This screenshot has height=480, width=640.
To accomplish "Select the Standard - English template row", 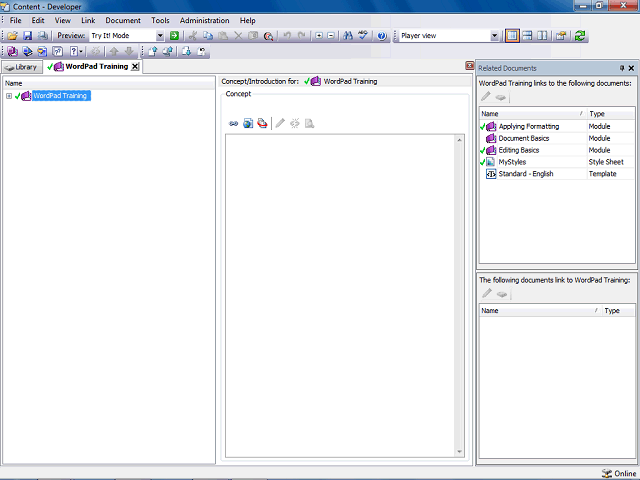I will point(557,174).
